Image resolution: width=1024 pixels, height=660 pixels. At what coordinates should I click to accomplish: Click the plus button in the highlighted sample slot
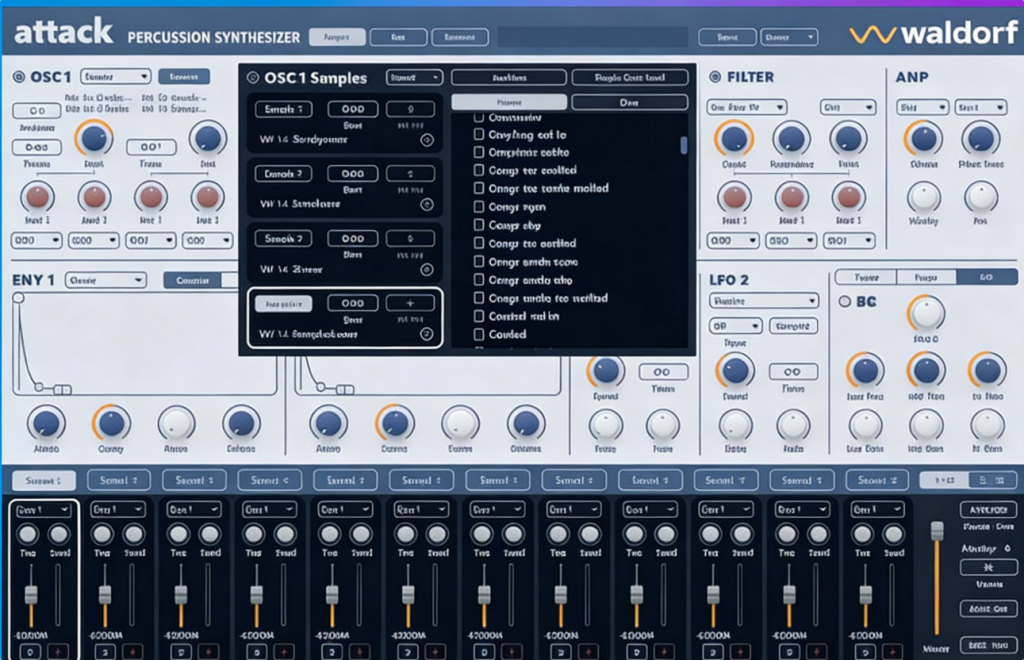pos(410,303)
